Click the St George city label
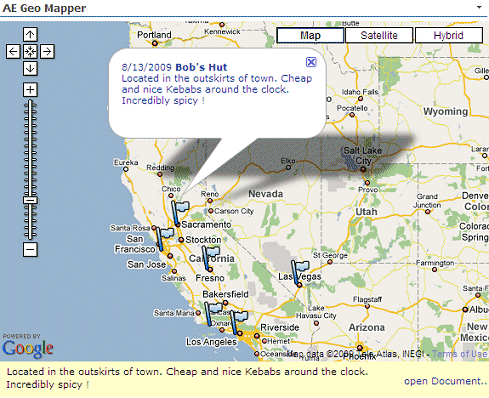489x398 pixels. pyautogui.click(x=330, y=255)
